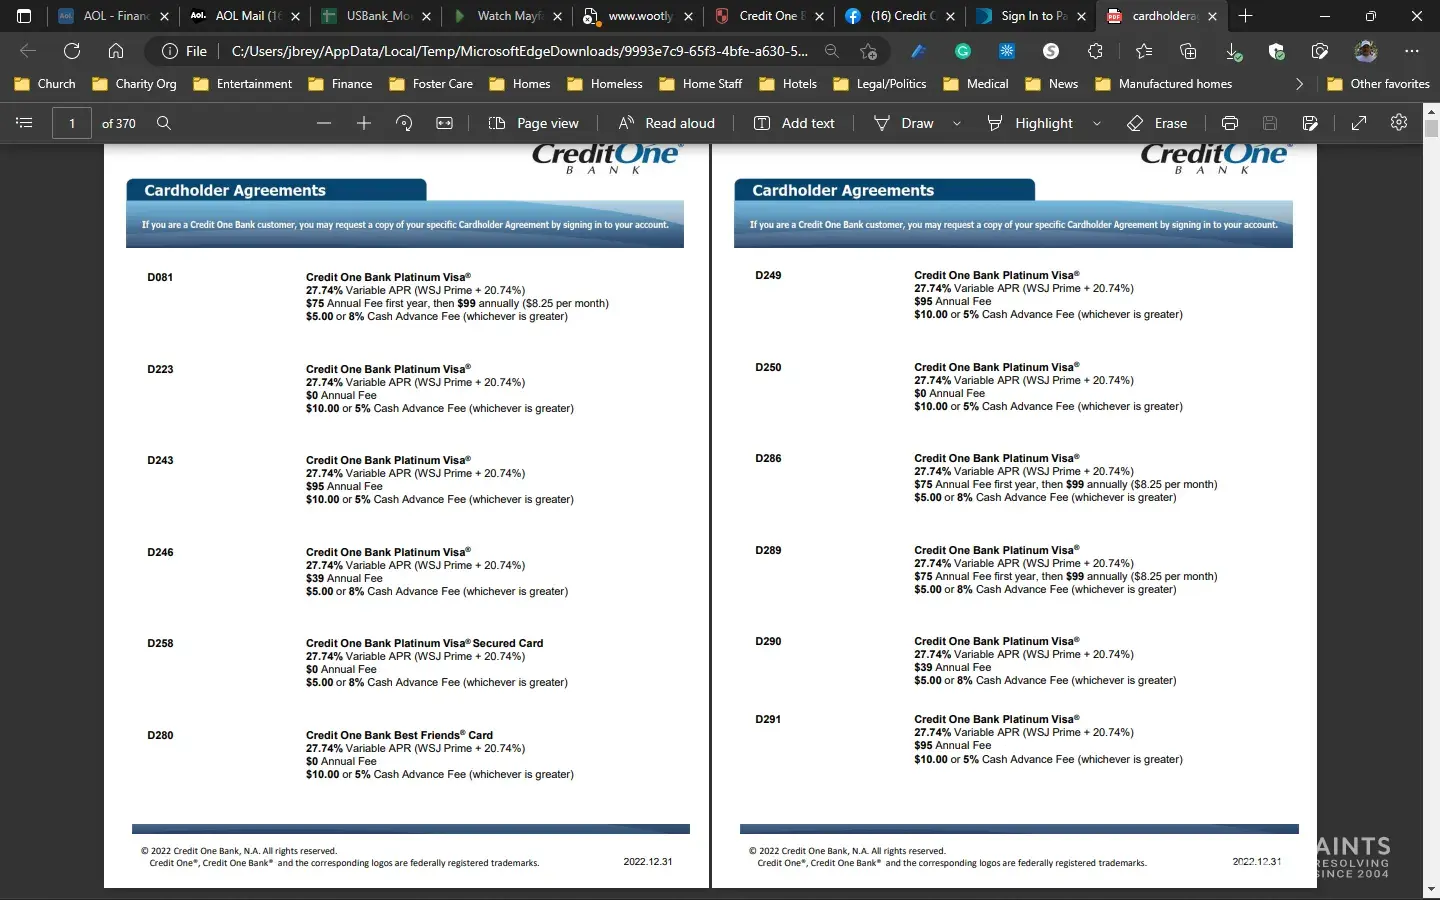This screenshot has width=1440, height=900.
Task: Select the Add text tool
Action: [794, 123]
